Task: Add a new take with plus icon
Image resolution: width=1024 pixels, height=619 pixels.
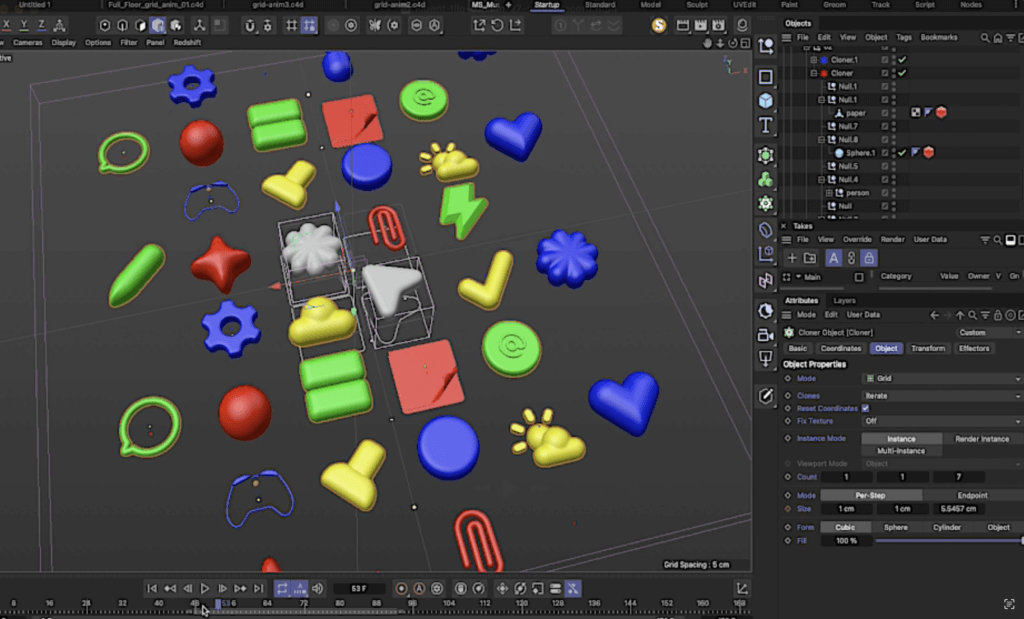Action: click(x=792, y=258)
